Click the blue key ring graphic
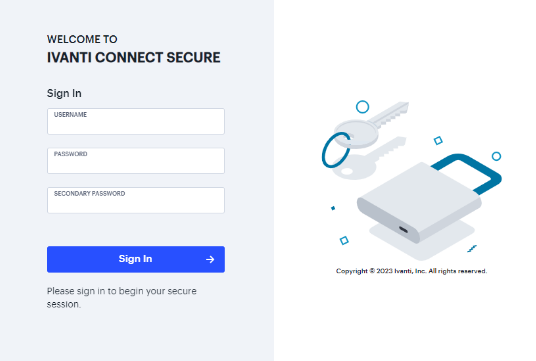The image size is (536, 361). tap(336, 150)
